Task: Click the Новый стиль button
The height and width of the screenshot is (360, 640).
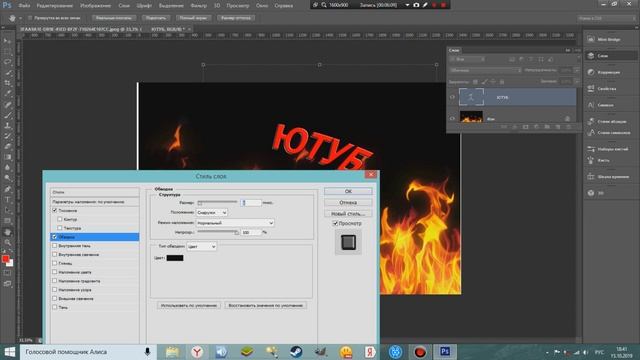Action: [348, 214]
